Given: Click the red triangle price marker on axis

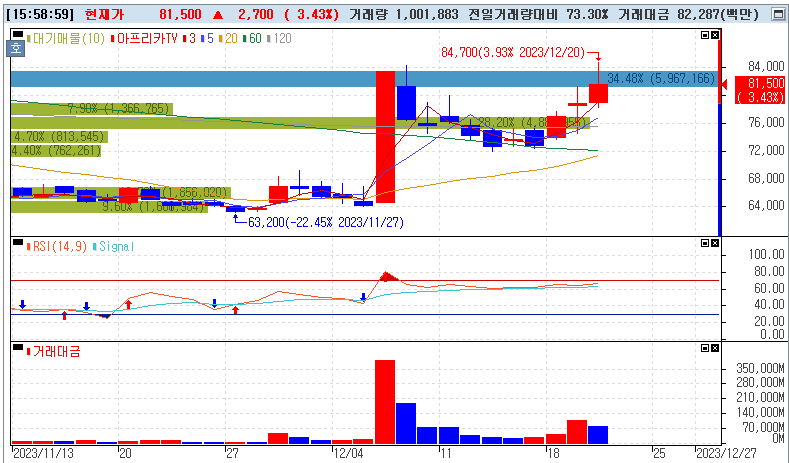Looking at the screenshot, I should tap(724, 85).
